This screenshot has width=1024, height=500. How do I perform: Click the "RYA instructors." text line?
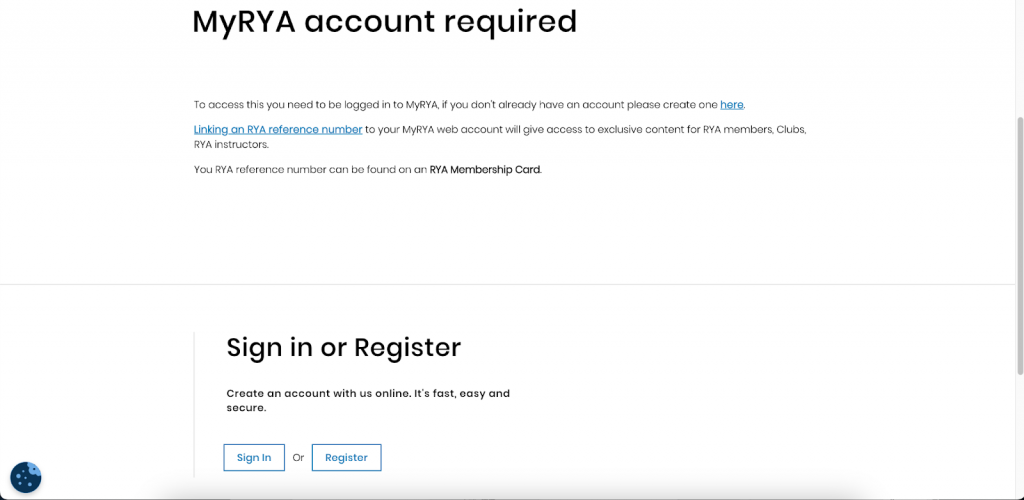pos(231,144)
